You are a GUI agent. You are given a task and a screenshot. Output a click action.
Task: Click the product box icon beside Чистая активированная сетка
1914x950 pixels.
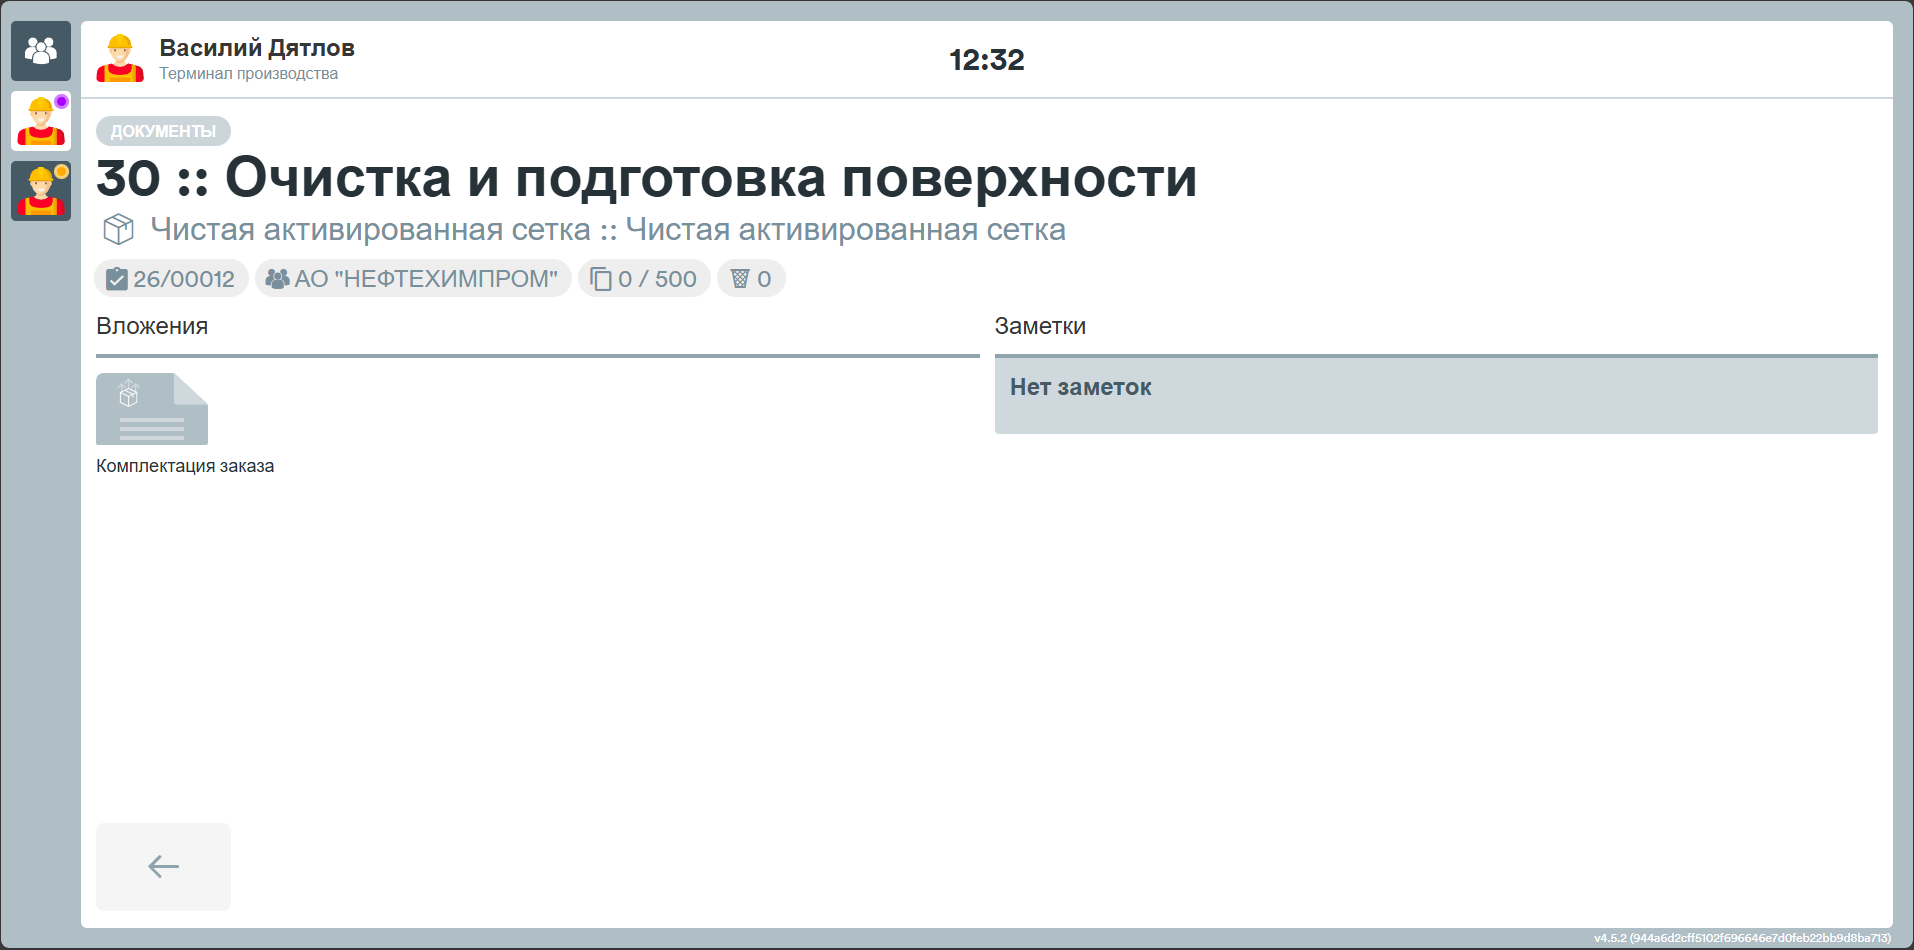pos(119,230)
